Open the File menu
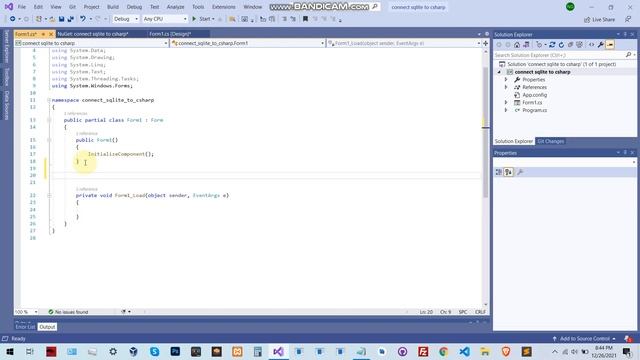The height and width of the screenshot is (360, 640). coord(22,7)
